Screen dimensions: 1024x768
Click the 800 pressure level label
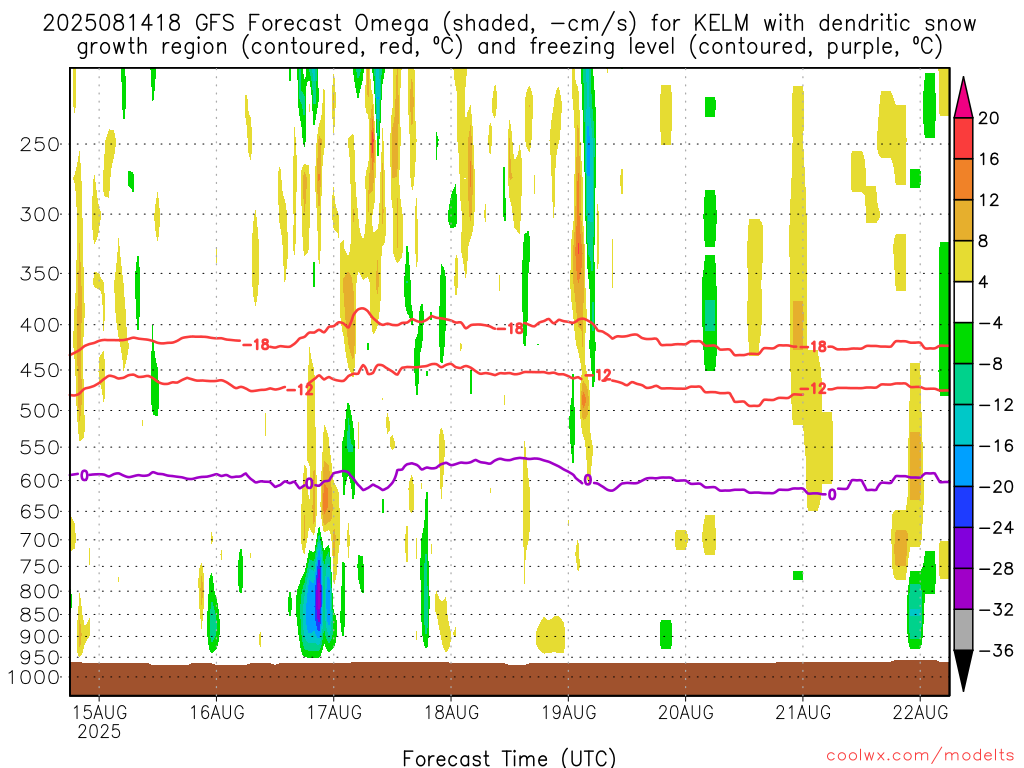[x=40, y=592]
